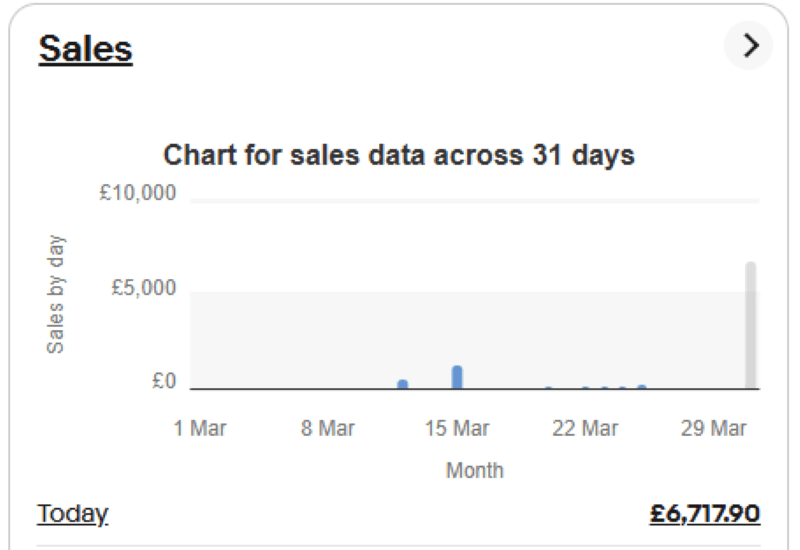Click the £10,000 y-axis label

coord(138,193)
